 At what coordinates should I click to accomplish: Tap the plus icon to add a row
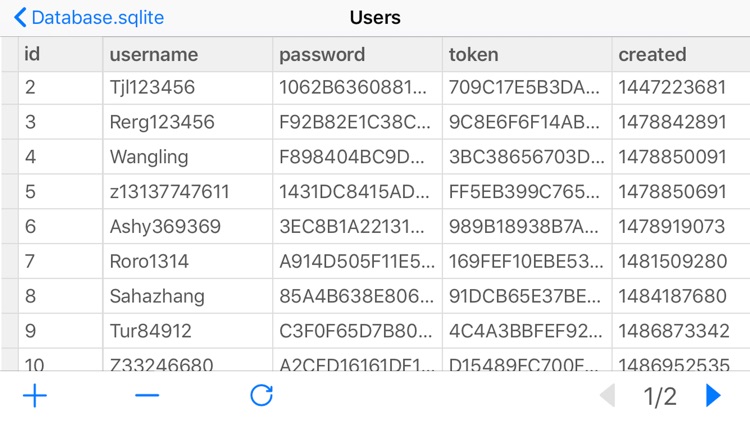pos(35,396)
